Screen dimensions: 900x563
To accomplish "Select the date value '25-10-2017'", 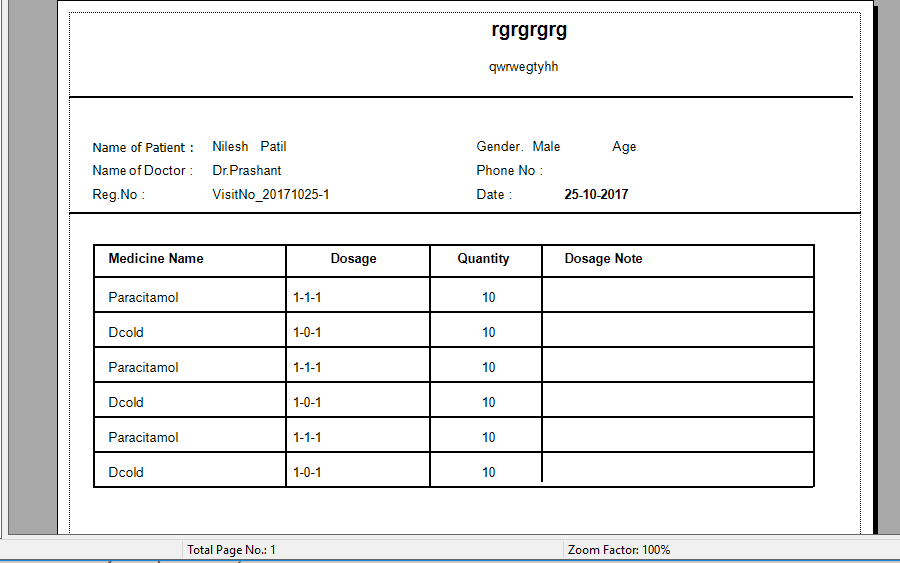I will coord(596,195).
